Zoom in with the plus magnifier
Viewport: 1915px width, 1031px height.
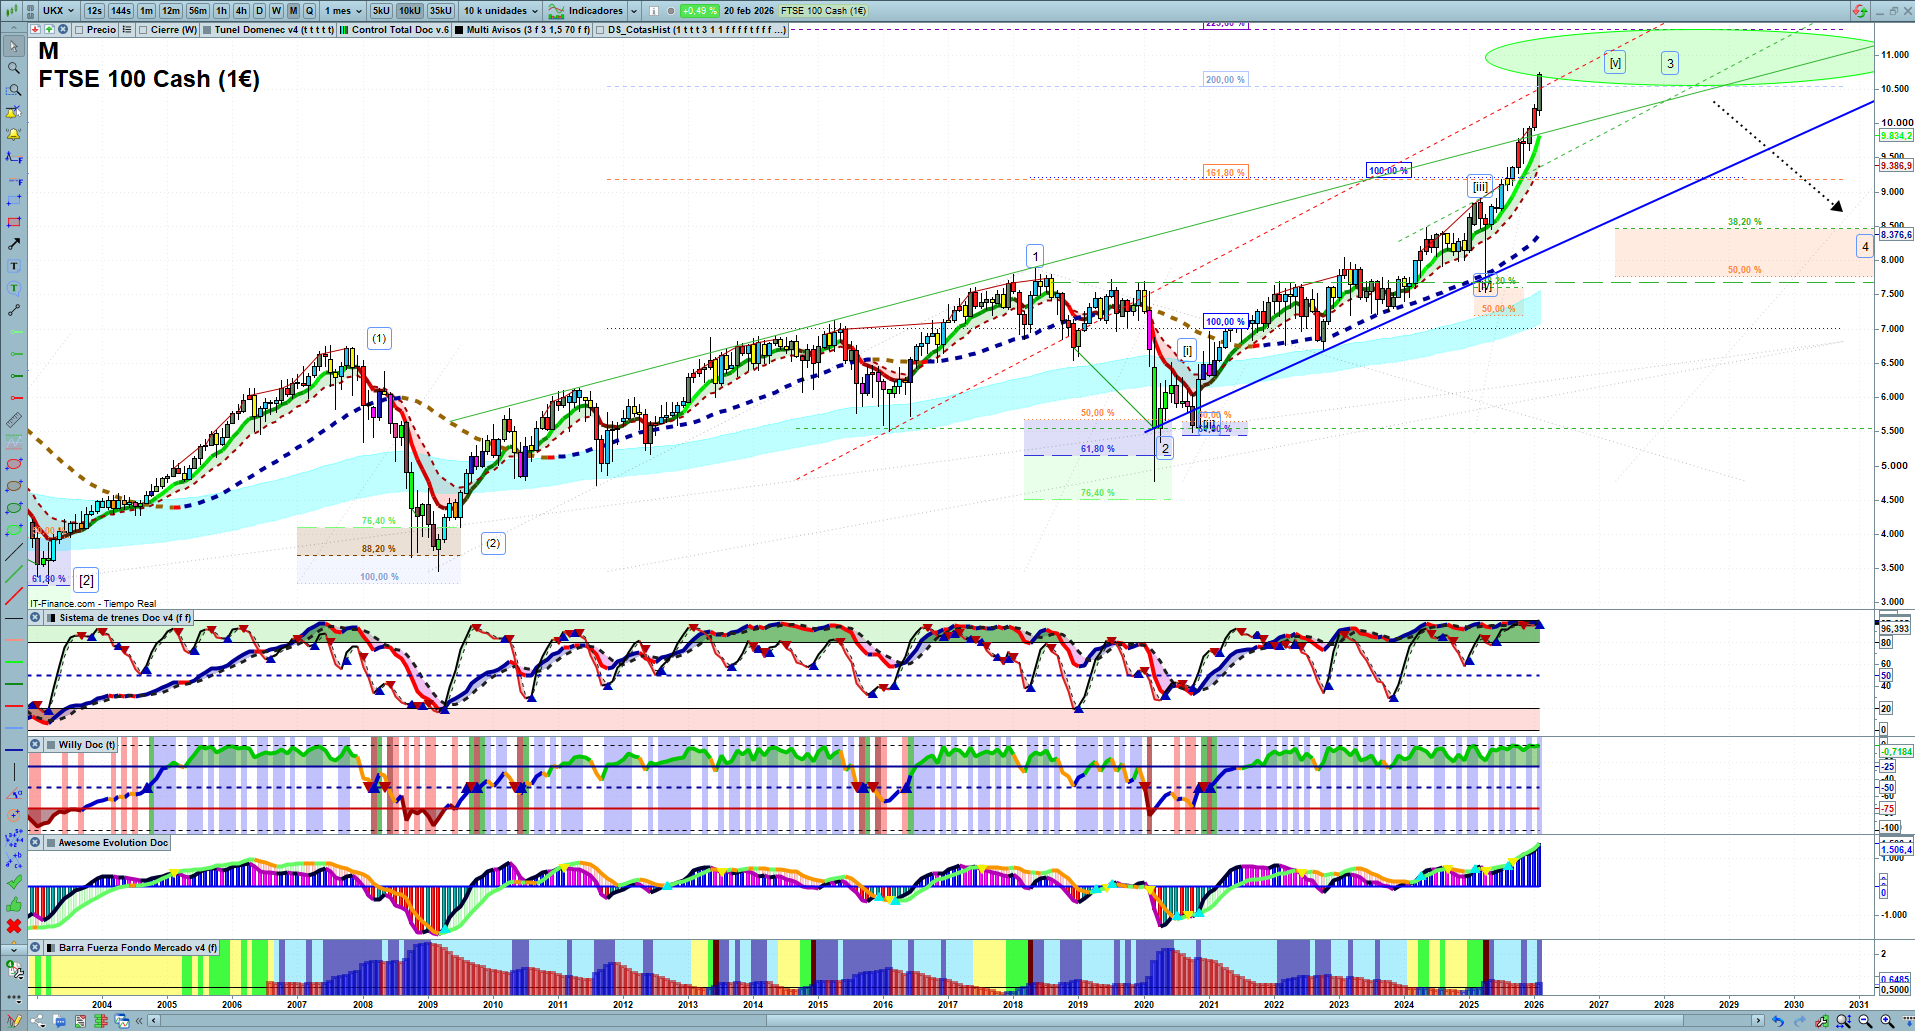pos(1887,1021)
